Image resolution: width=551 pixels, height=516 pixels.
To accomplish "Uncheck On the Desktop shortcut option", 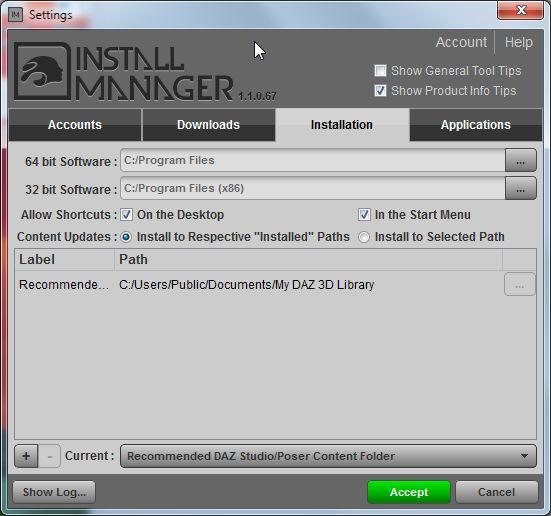I will click(127, 214).
